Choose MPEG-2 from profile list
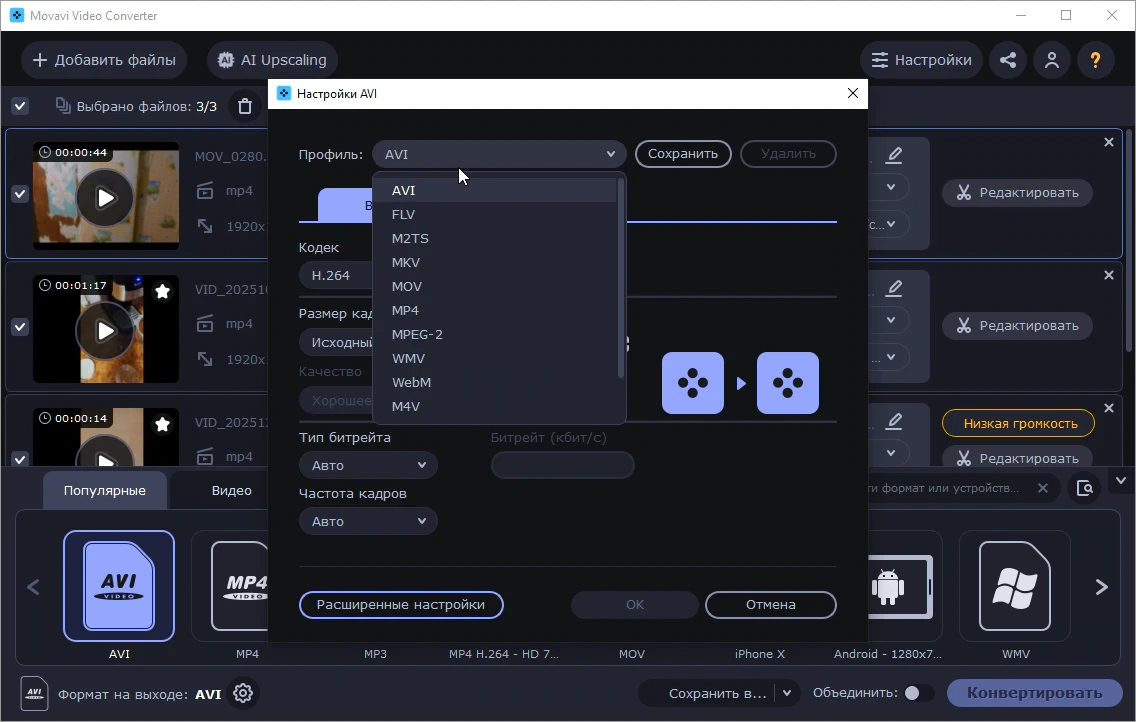Image resolution: width=1136 pixels, height=722 pixels. click(x=496, y=334)
